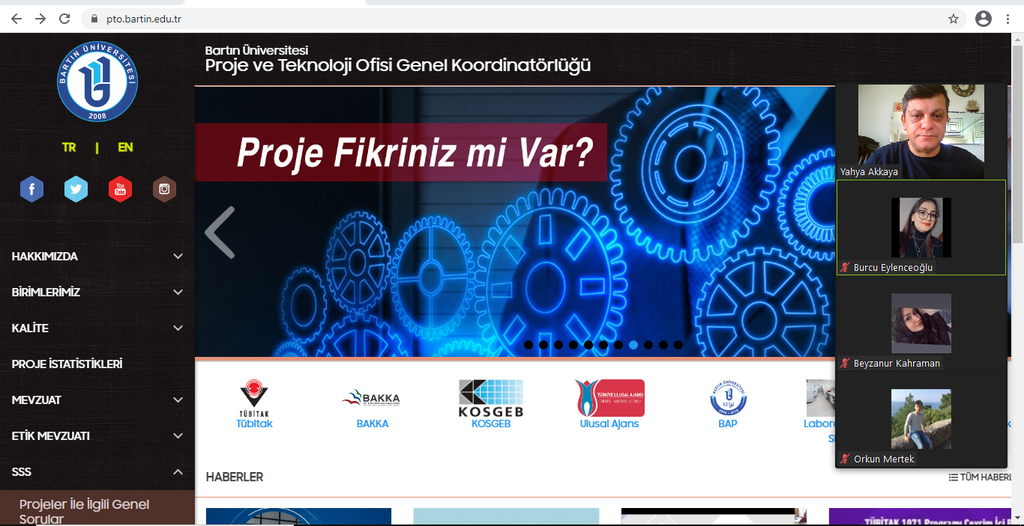This screenshot has width=1024, height=526.
Task: Click the Ulusal Ajans logo
Action: coord(609,398)
